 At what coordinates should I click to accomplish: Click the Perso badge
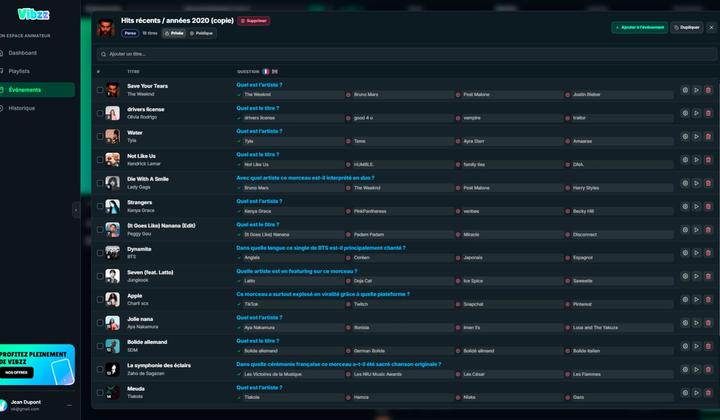[130, 33]
